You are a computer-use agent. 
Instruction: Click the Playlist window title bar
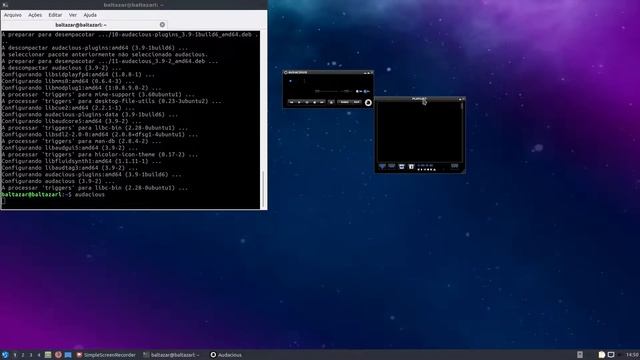(x=420, y=99)
